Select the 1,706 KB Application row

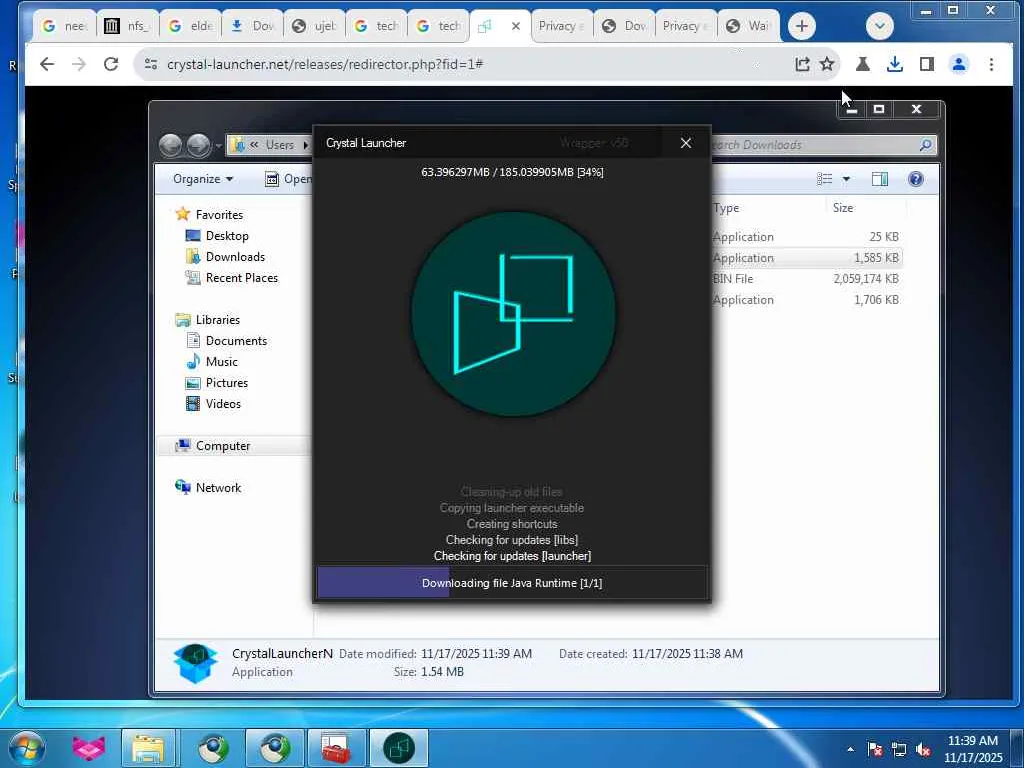tap(807, 299)
